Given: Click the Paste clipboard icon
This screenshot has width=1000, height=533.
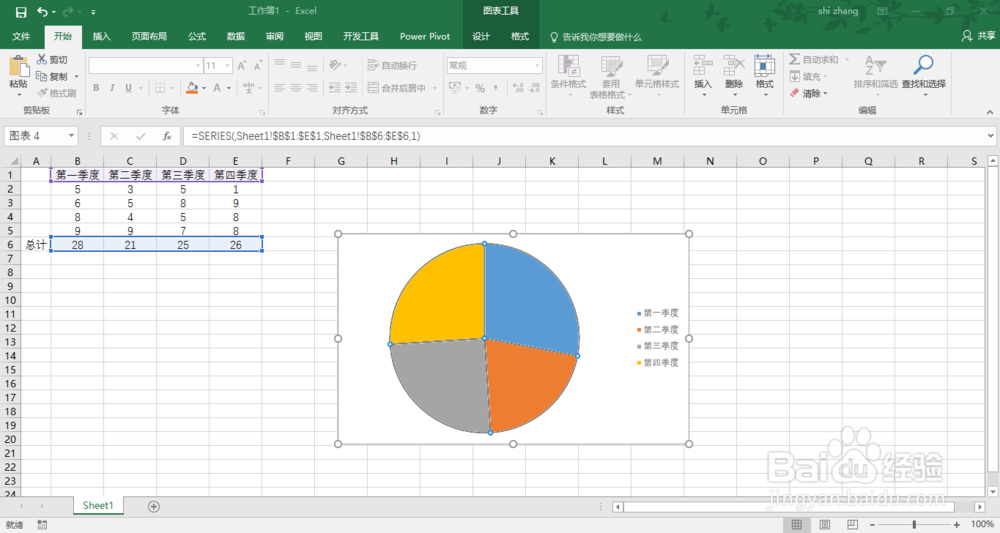Looking at the screenshot, I should [x=18, y=67].
